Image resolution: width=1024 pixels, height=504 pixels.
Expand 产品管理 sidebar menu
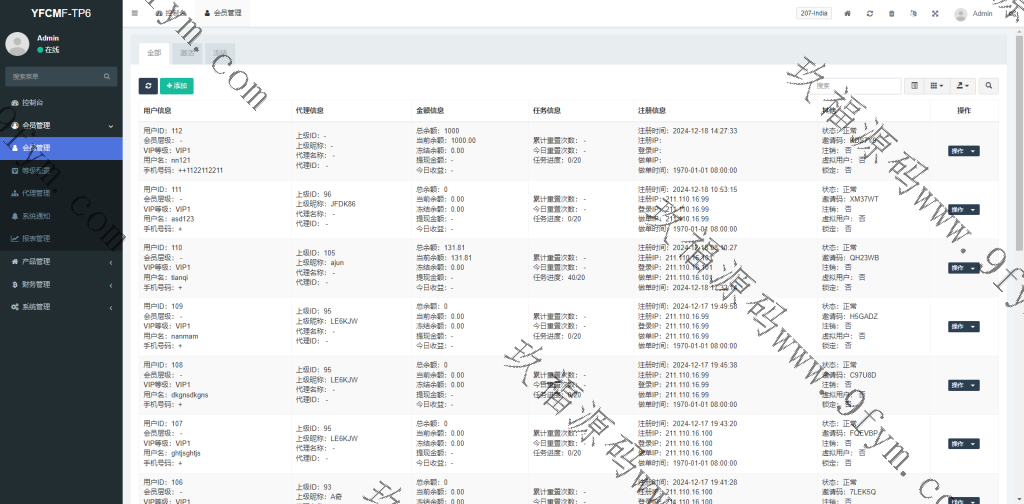(x=60, y=262)
